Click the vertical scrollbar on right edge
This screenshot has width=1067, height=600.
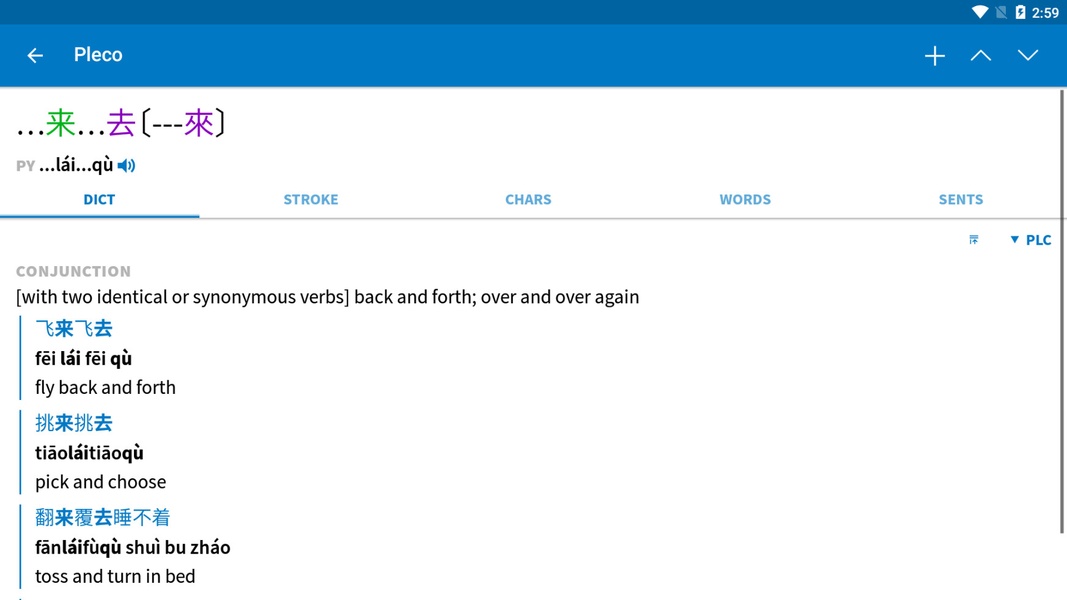[1062, 312]
